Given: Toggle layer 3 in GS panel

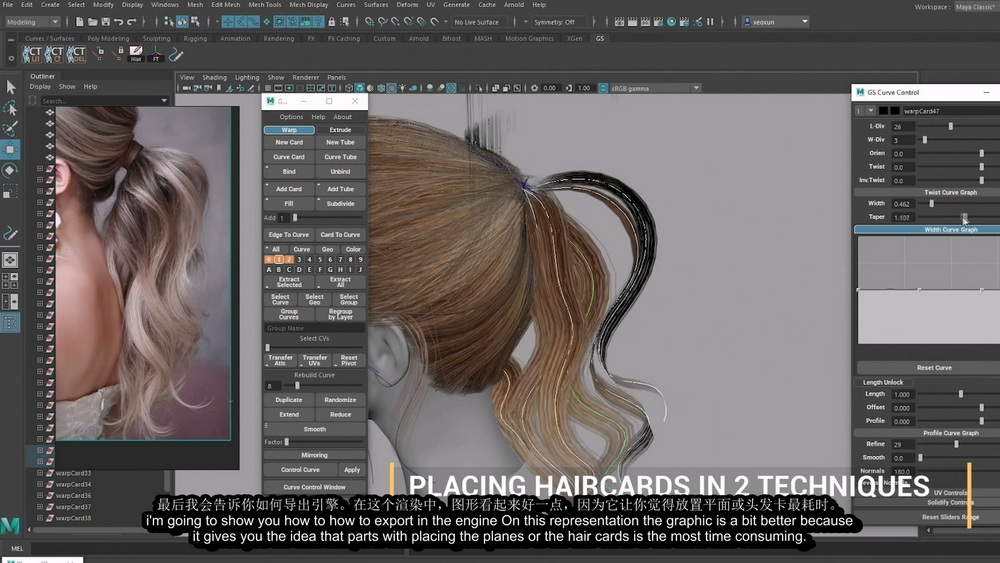Looking at the screenshot, I should tap(299, 260).
